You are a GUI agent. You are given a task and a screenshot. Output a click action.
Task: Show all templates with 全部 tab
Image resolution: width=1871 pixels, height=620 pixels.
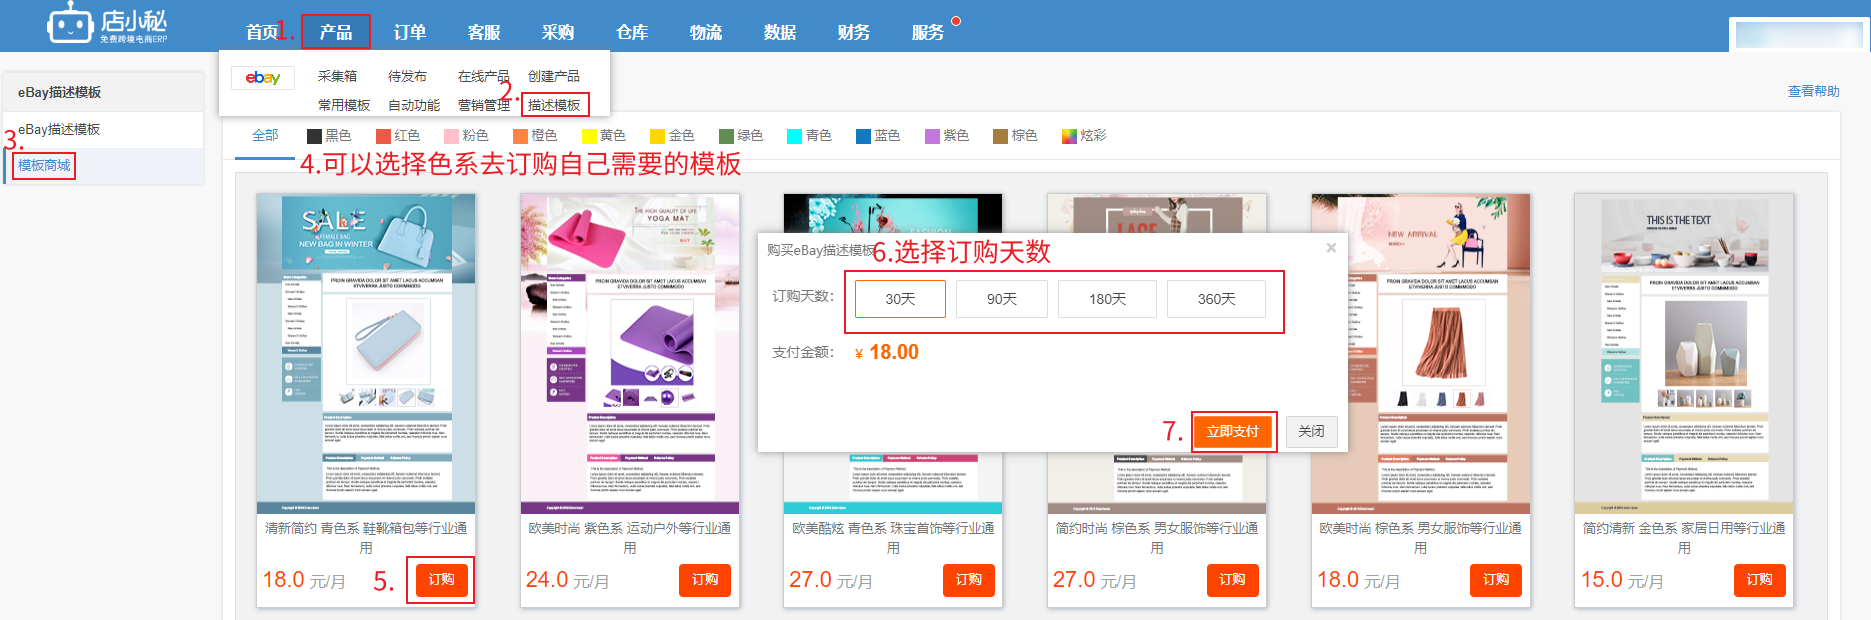265,135
